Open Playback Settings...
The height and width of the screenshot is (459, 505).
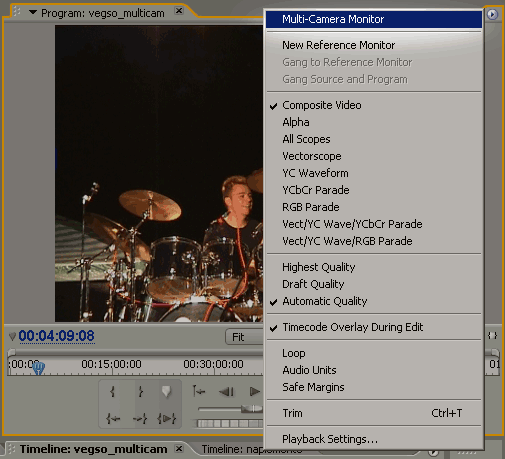[x=374, y=439]
